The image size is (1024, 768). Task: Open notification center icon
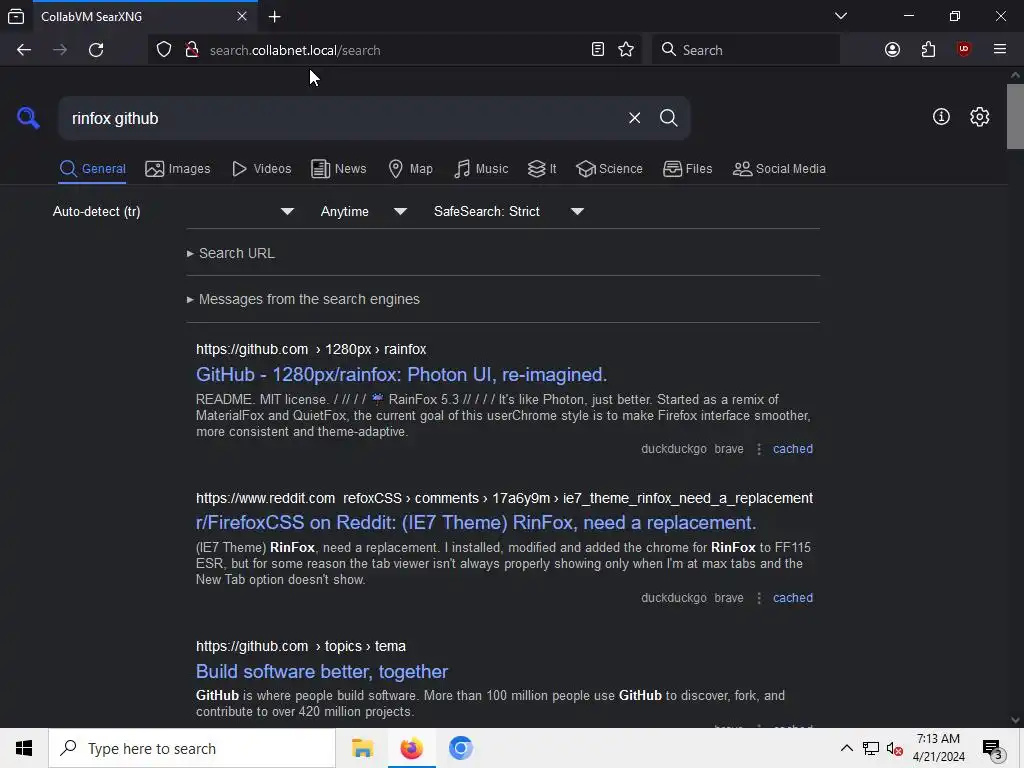click(993, 748)
